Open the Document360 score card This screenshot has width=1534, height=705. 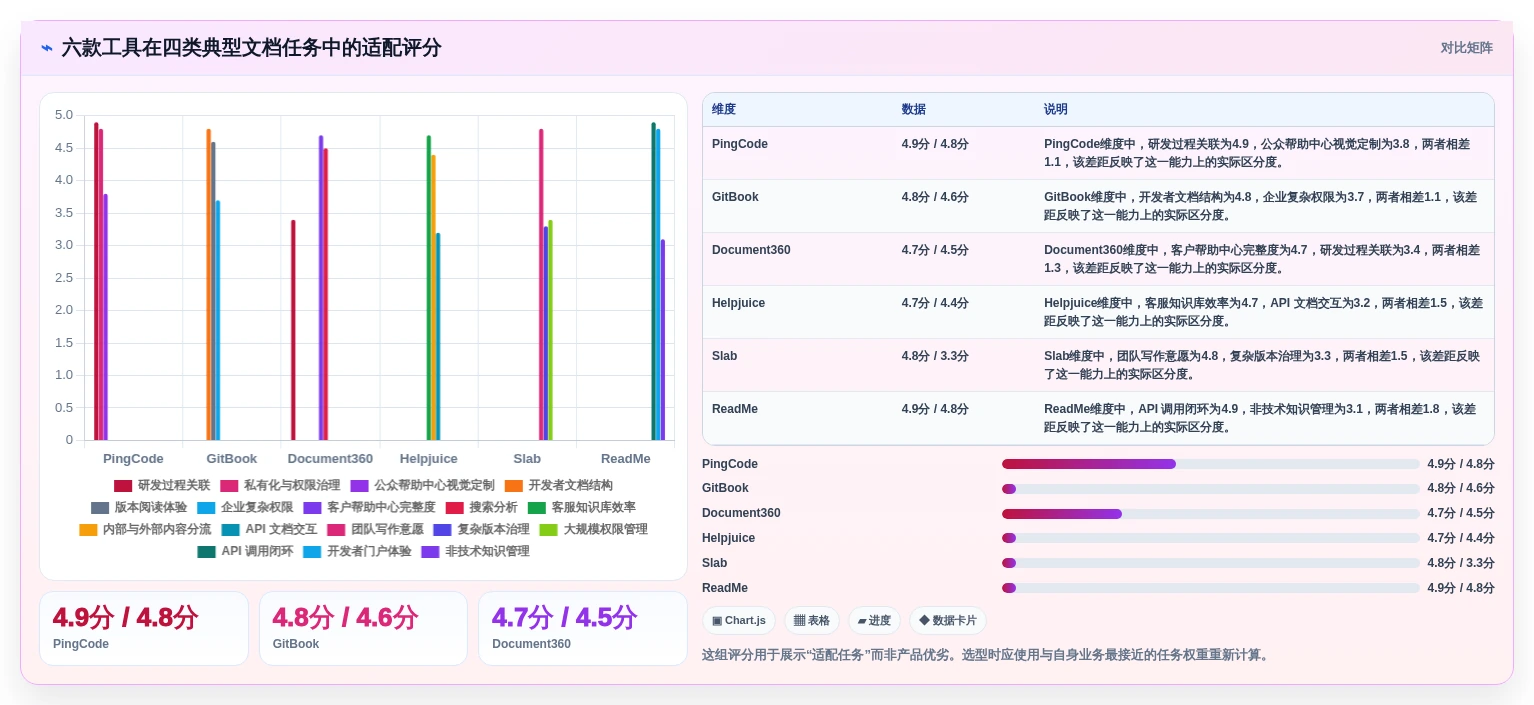click(583, 628)
